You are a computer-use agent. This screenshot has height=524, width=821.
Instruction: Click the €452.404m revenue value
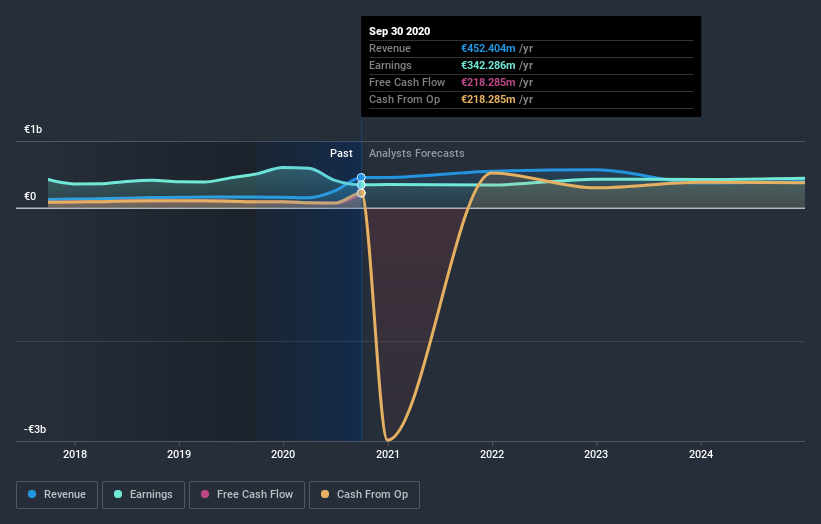[x=488, y=48]
